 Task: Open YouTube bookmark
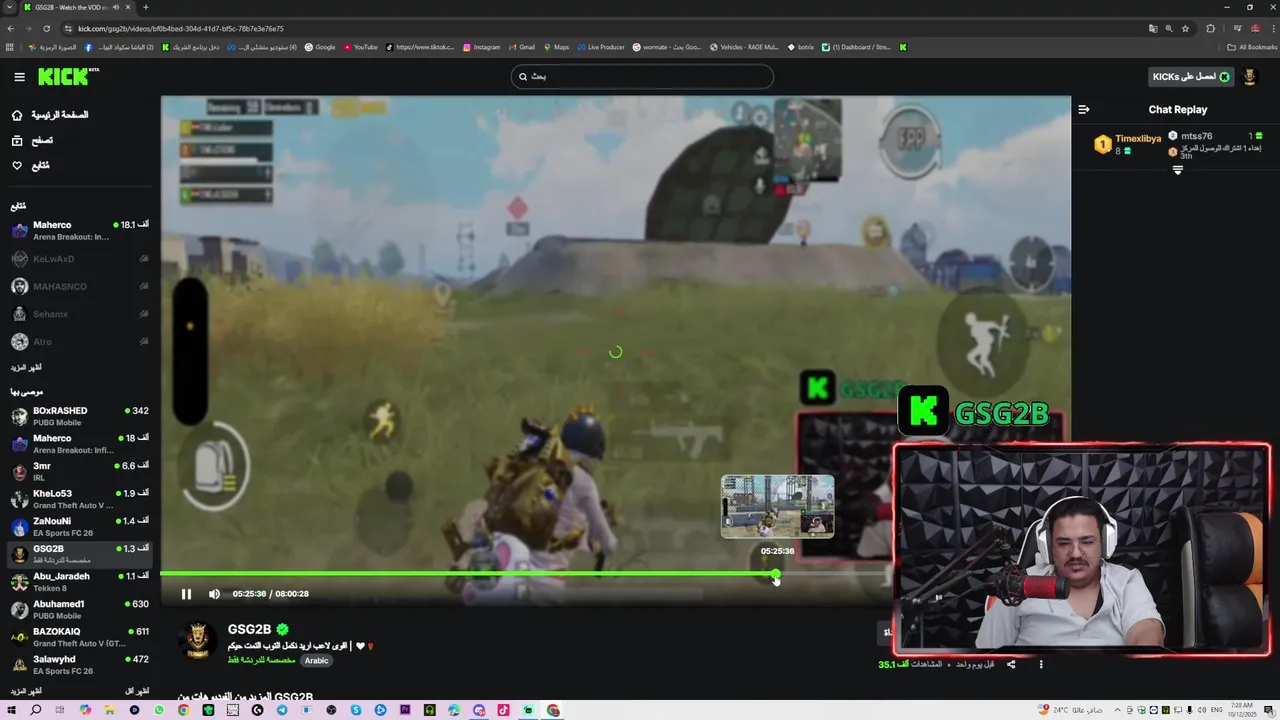click(x=360, y=47)
